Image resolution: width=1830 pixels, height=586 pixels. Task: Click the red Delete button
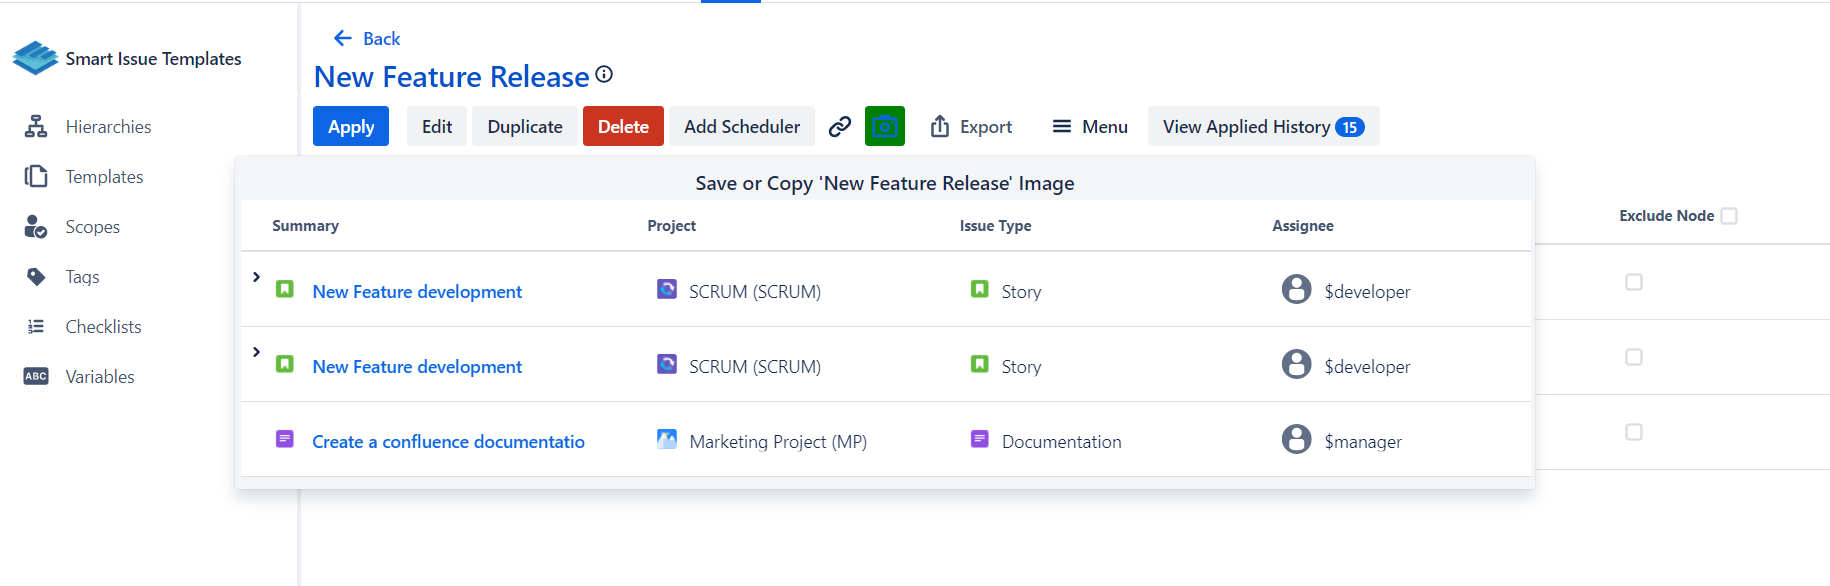coord(623,127)
